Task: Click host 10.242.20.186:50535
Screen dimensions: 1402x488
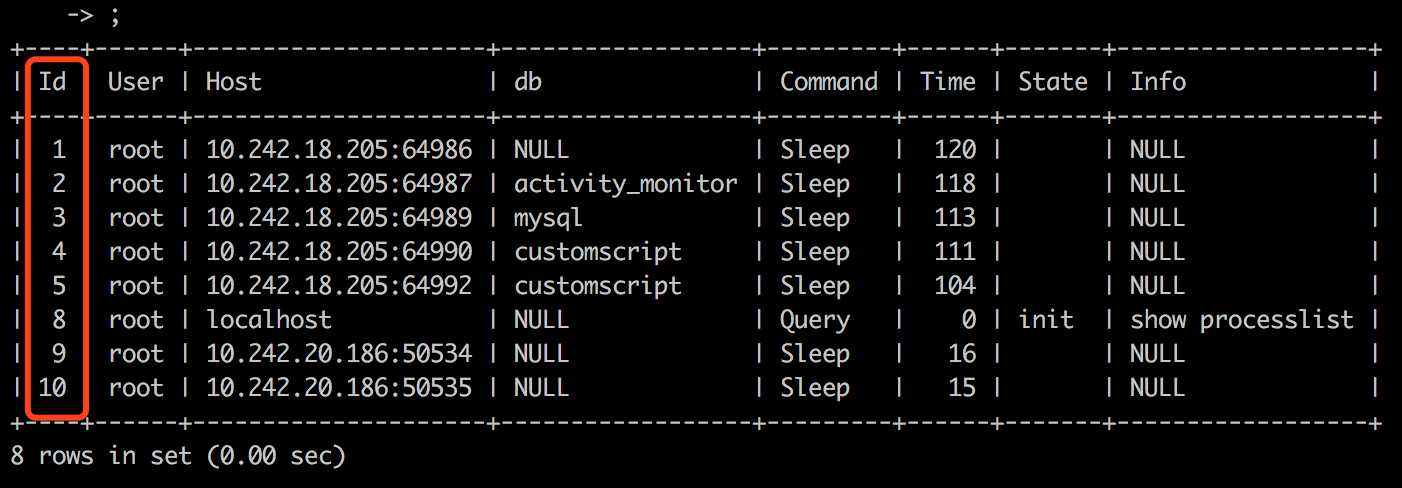Action: pos(339,388)
